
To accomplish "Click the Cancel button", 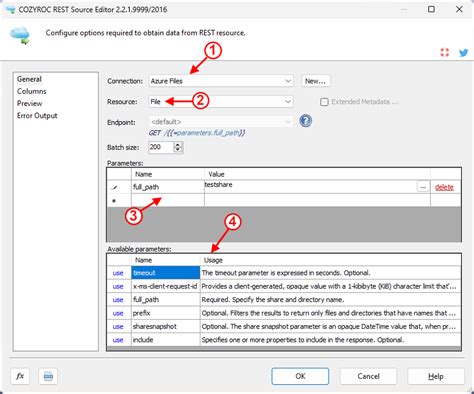I will 368,376.
